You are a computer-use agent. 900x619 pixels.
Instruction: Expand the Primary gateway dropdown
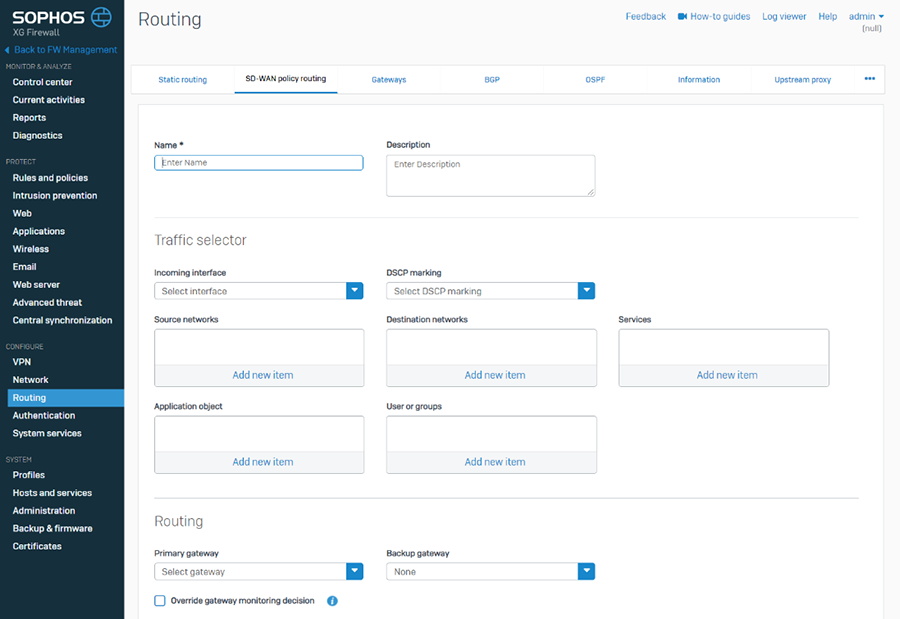354,572
